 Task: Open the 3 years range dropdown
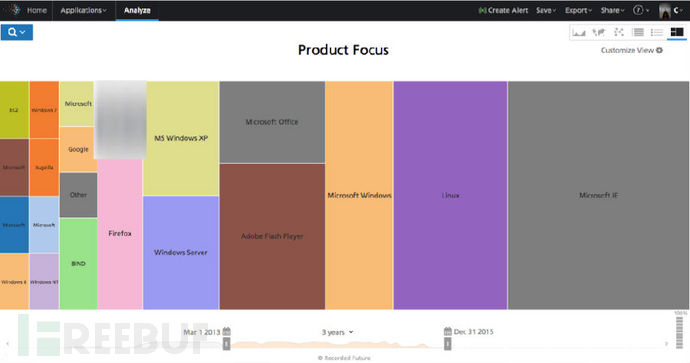(338, 332)
